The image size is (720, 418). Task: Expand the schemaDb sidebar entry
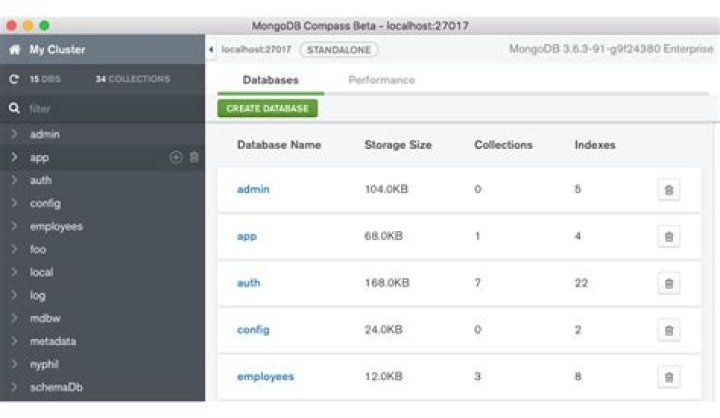(14, 387)
